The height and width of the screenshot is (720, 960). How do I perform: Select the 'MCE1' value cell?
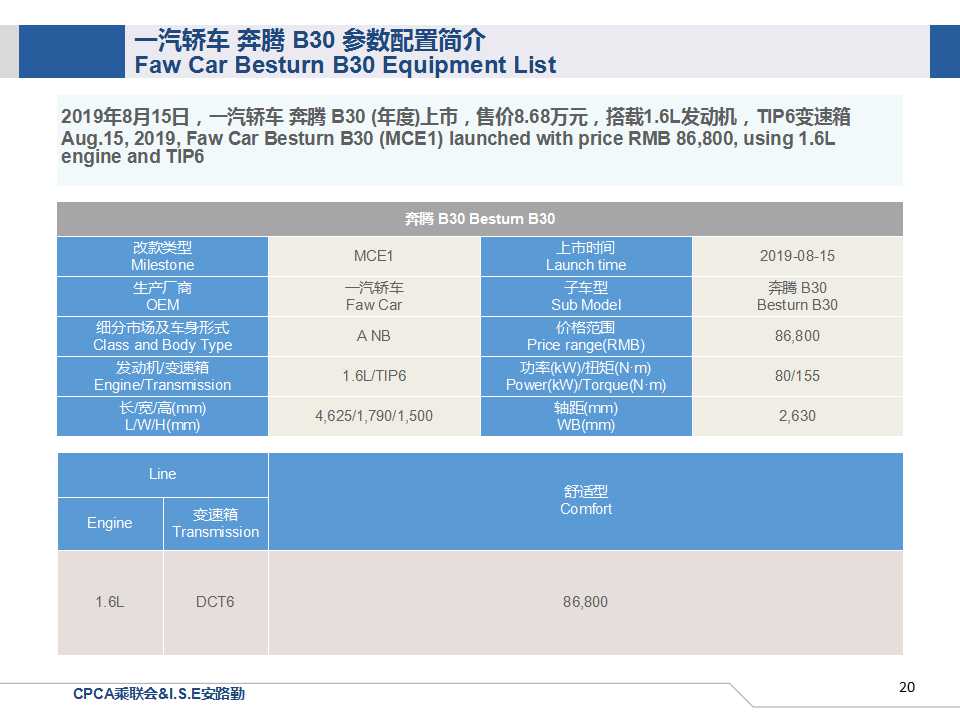click(x=374, y=256)
